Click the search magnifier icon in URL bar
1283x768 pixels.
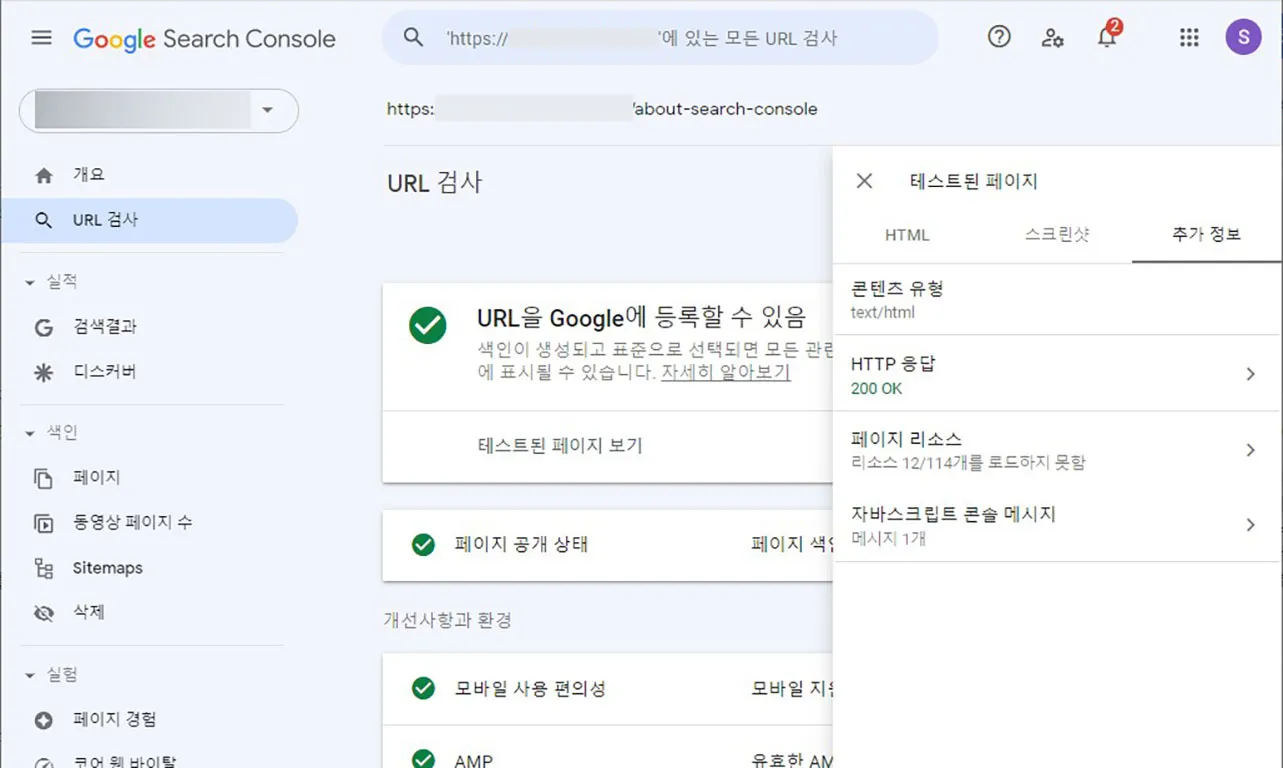(x=413, y=38)
